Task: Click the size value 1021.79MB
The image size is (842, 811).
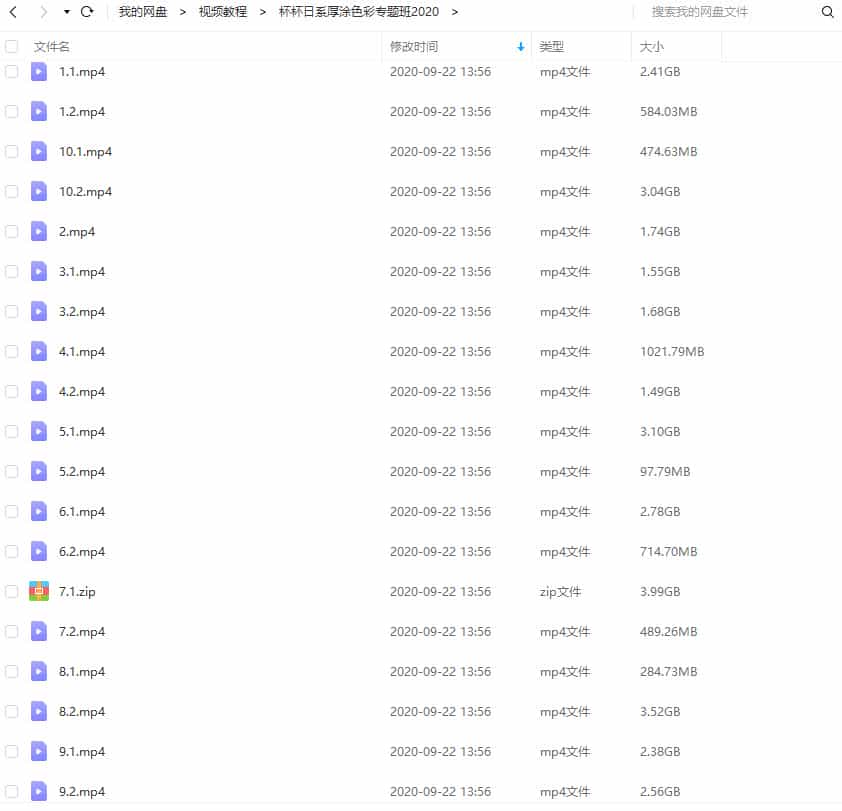Action: click(x=672, y=352)
